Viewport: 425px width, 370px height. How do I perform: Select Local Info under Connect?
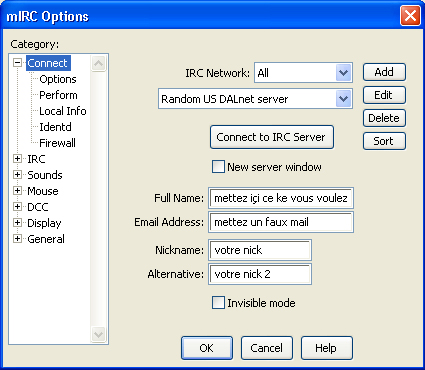point(63,111)
